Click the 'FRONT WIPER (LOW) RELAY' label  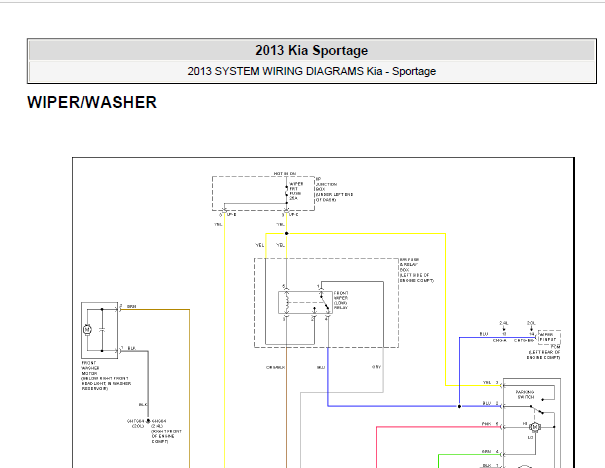click(341, 300)
